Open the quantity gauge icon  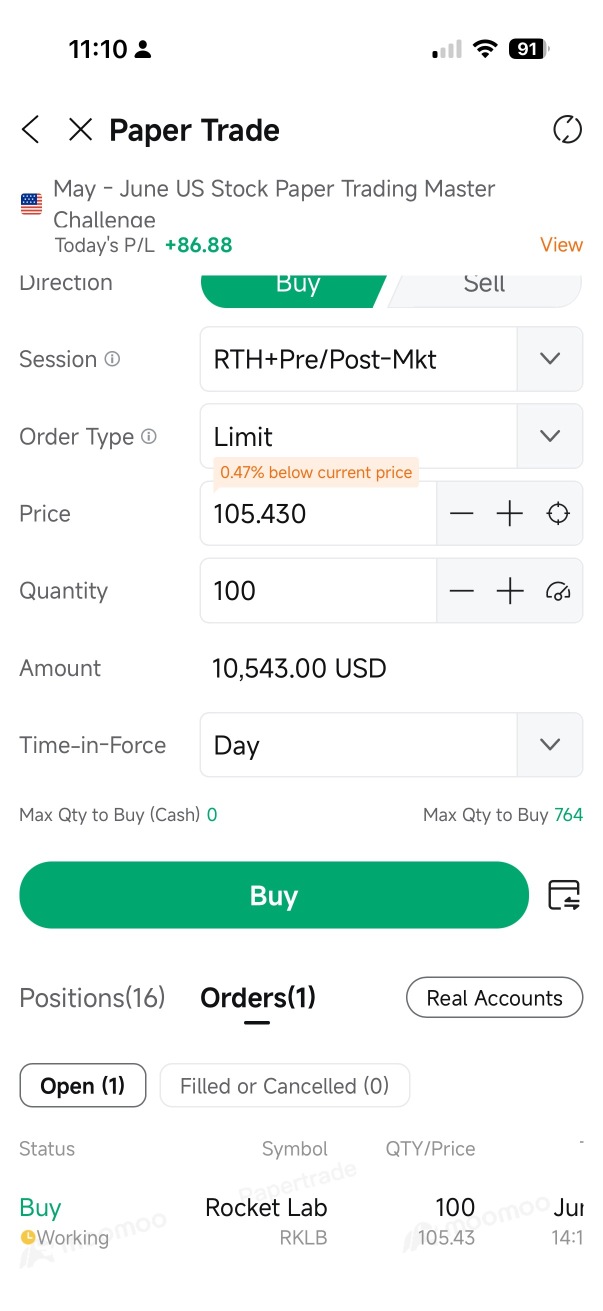point(558,591)
